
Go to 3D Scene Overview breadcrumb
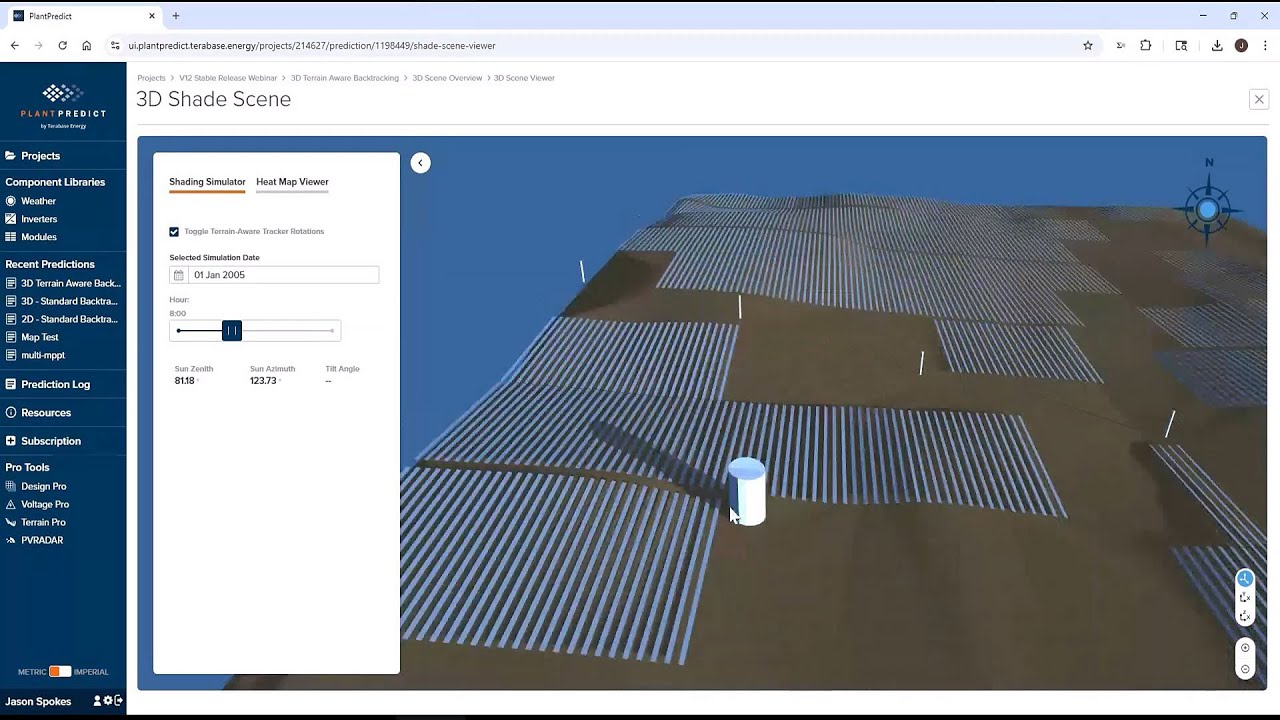[x=447, y=78]
